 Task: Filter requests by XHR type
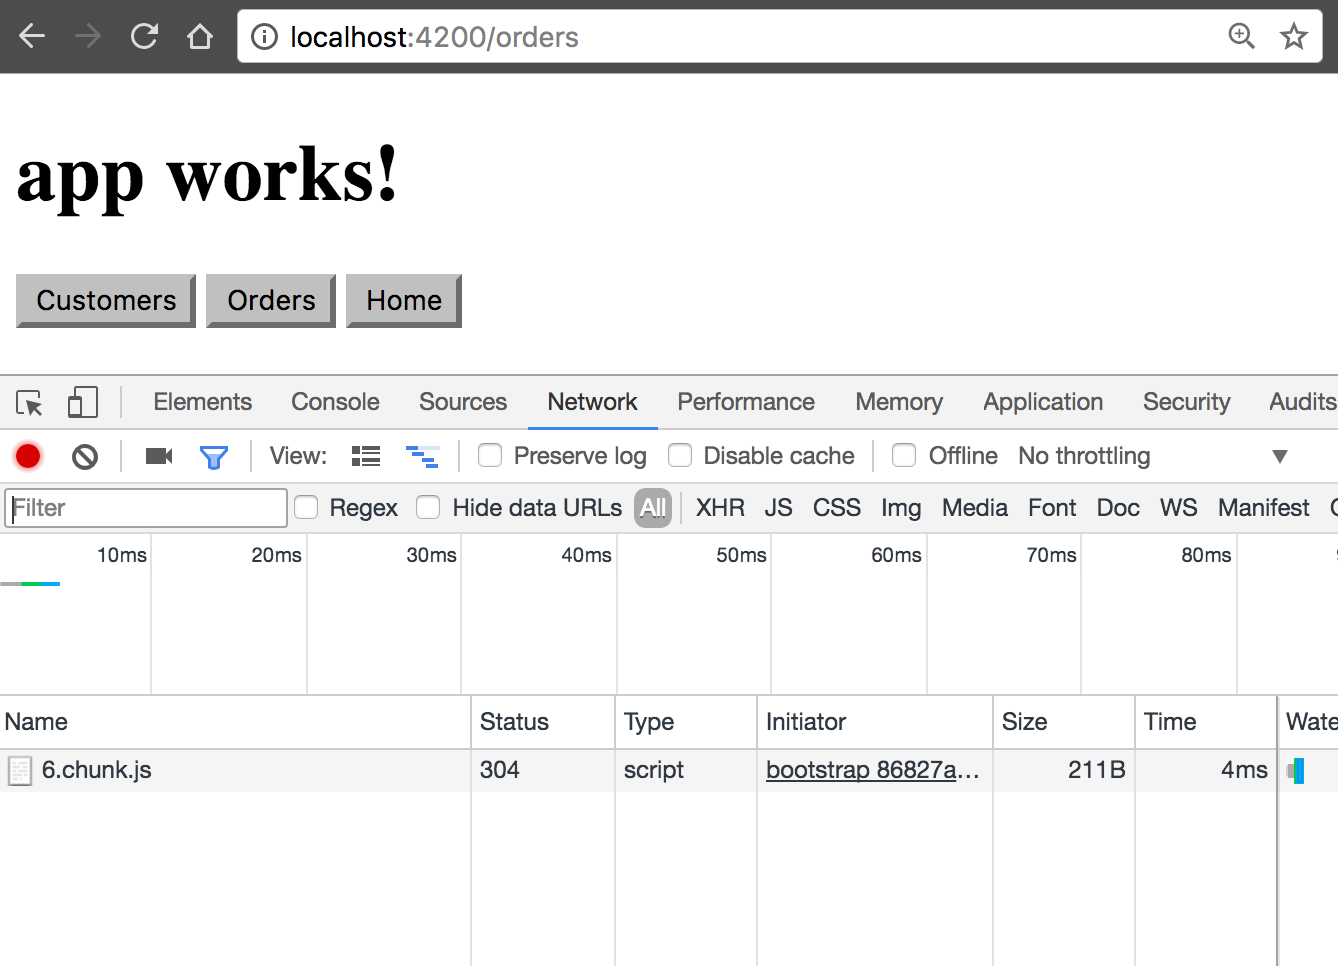click(x=720, y=508)
